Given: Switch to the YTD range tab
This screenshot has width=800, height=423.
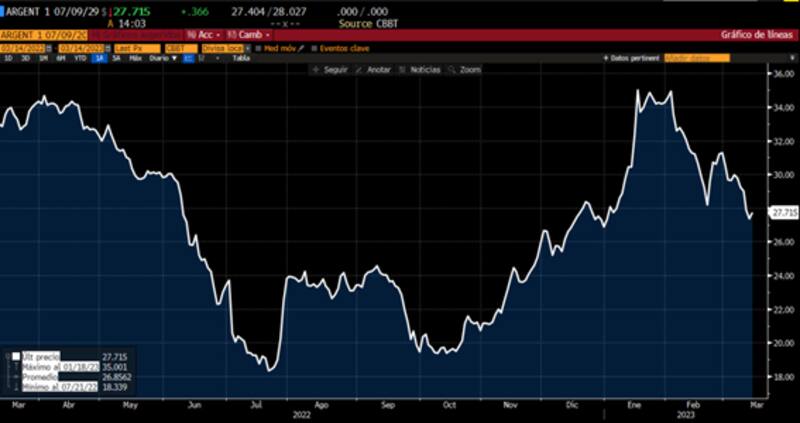Looking at the screenshot, I should [x=81, y=58].
